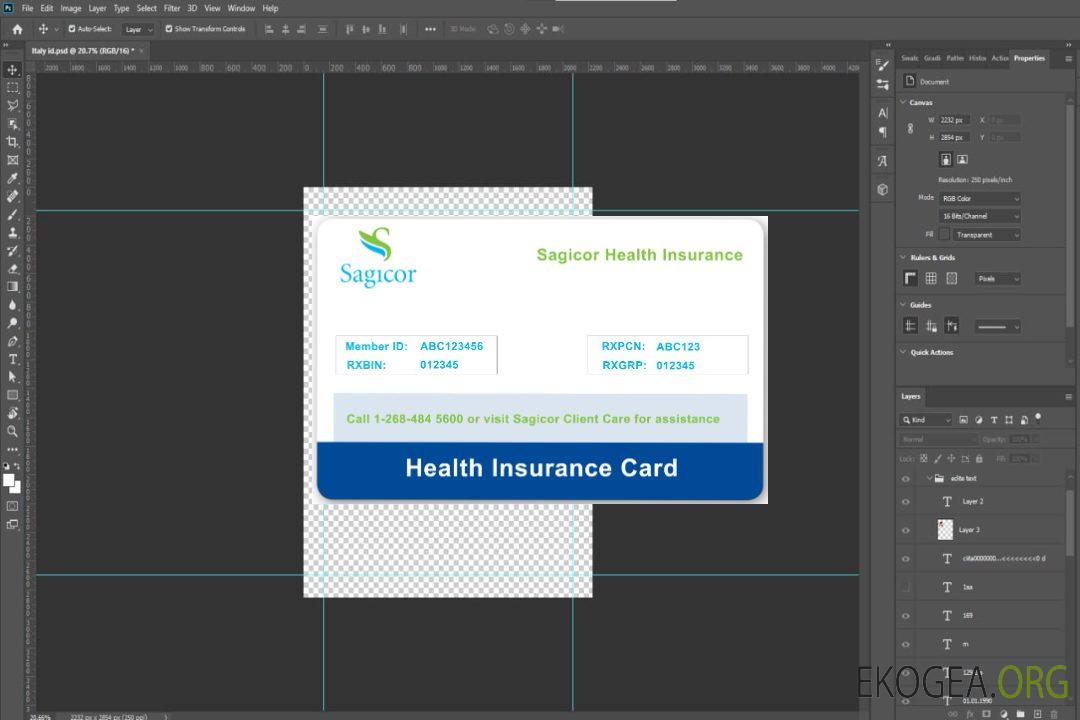This screenshot has width=1080, height=720.
Task: Toggle Show Transform Controls checkbox
Action: 169,29
